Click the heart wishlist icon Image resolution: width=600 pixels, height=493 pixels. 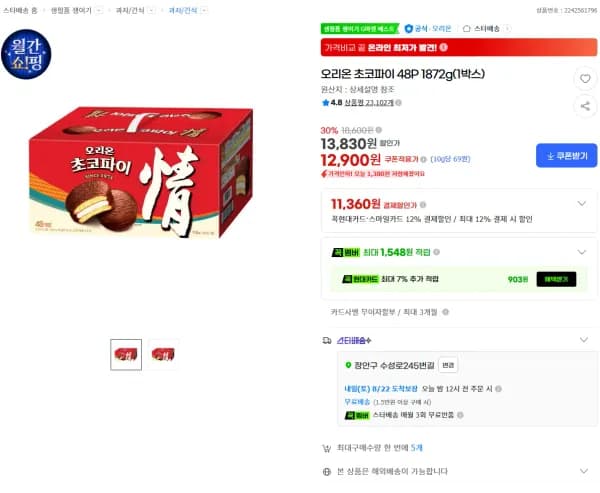click(585, 78)
